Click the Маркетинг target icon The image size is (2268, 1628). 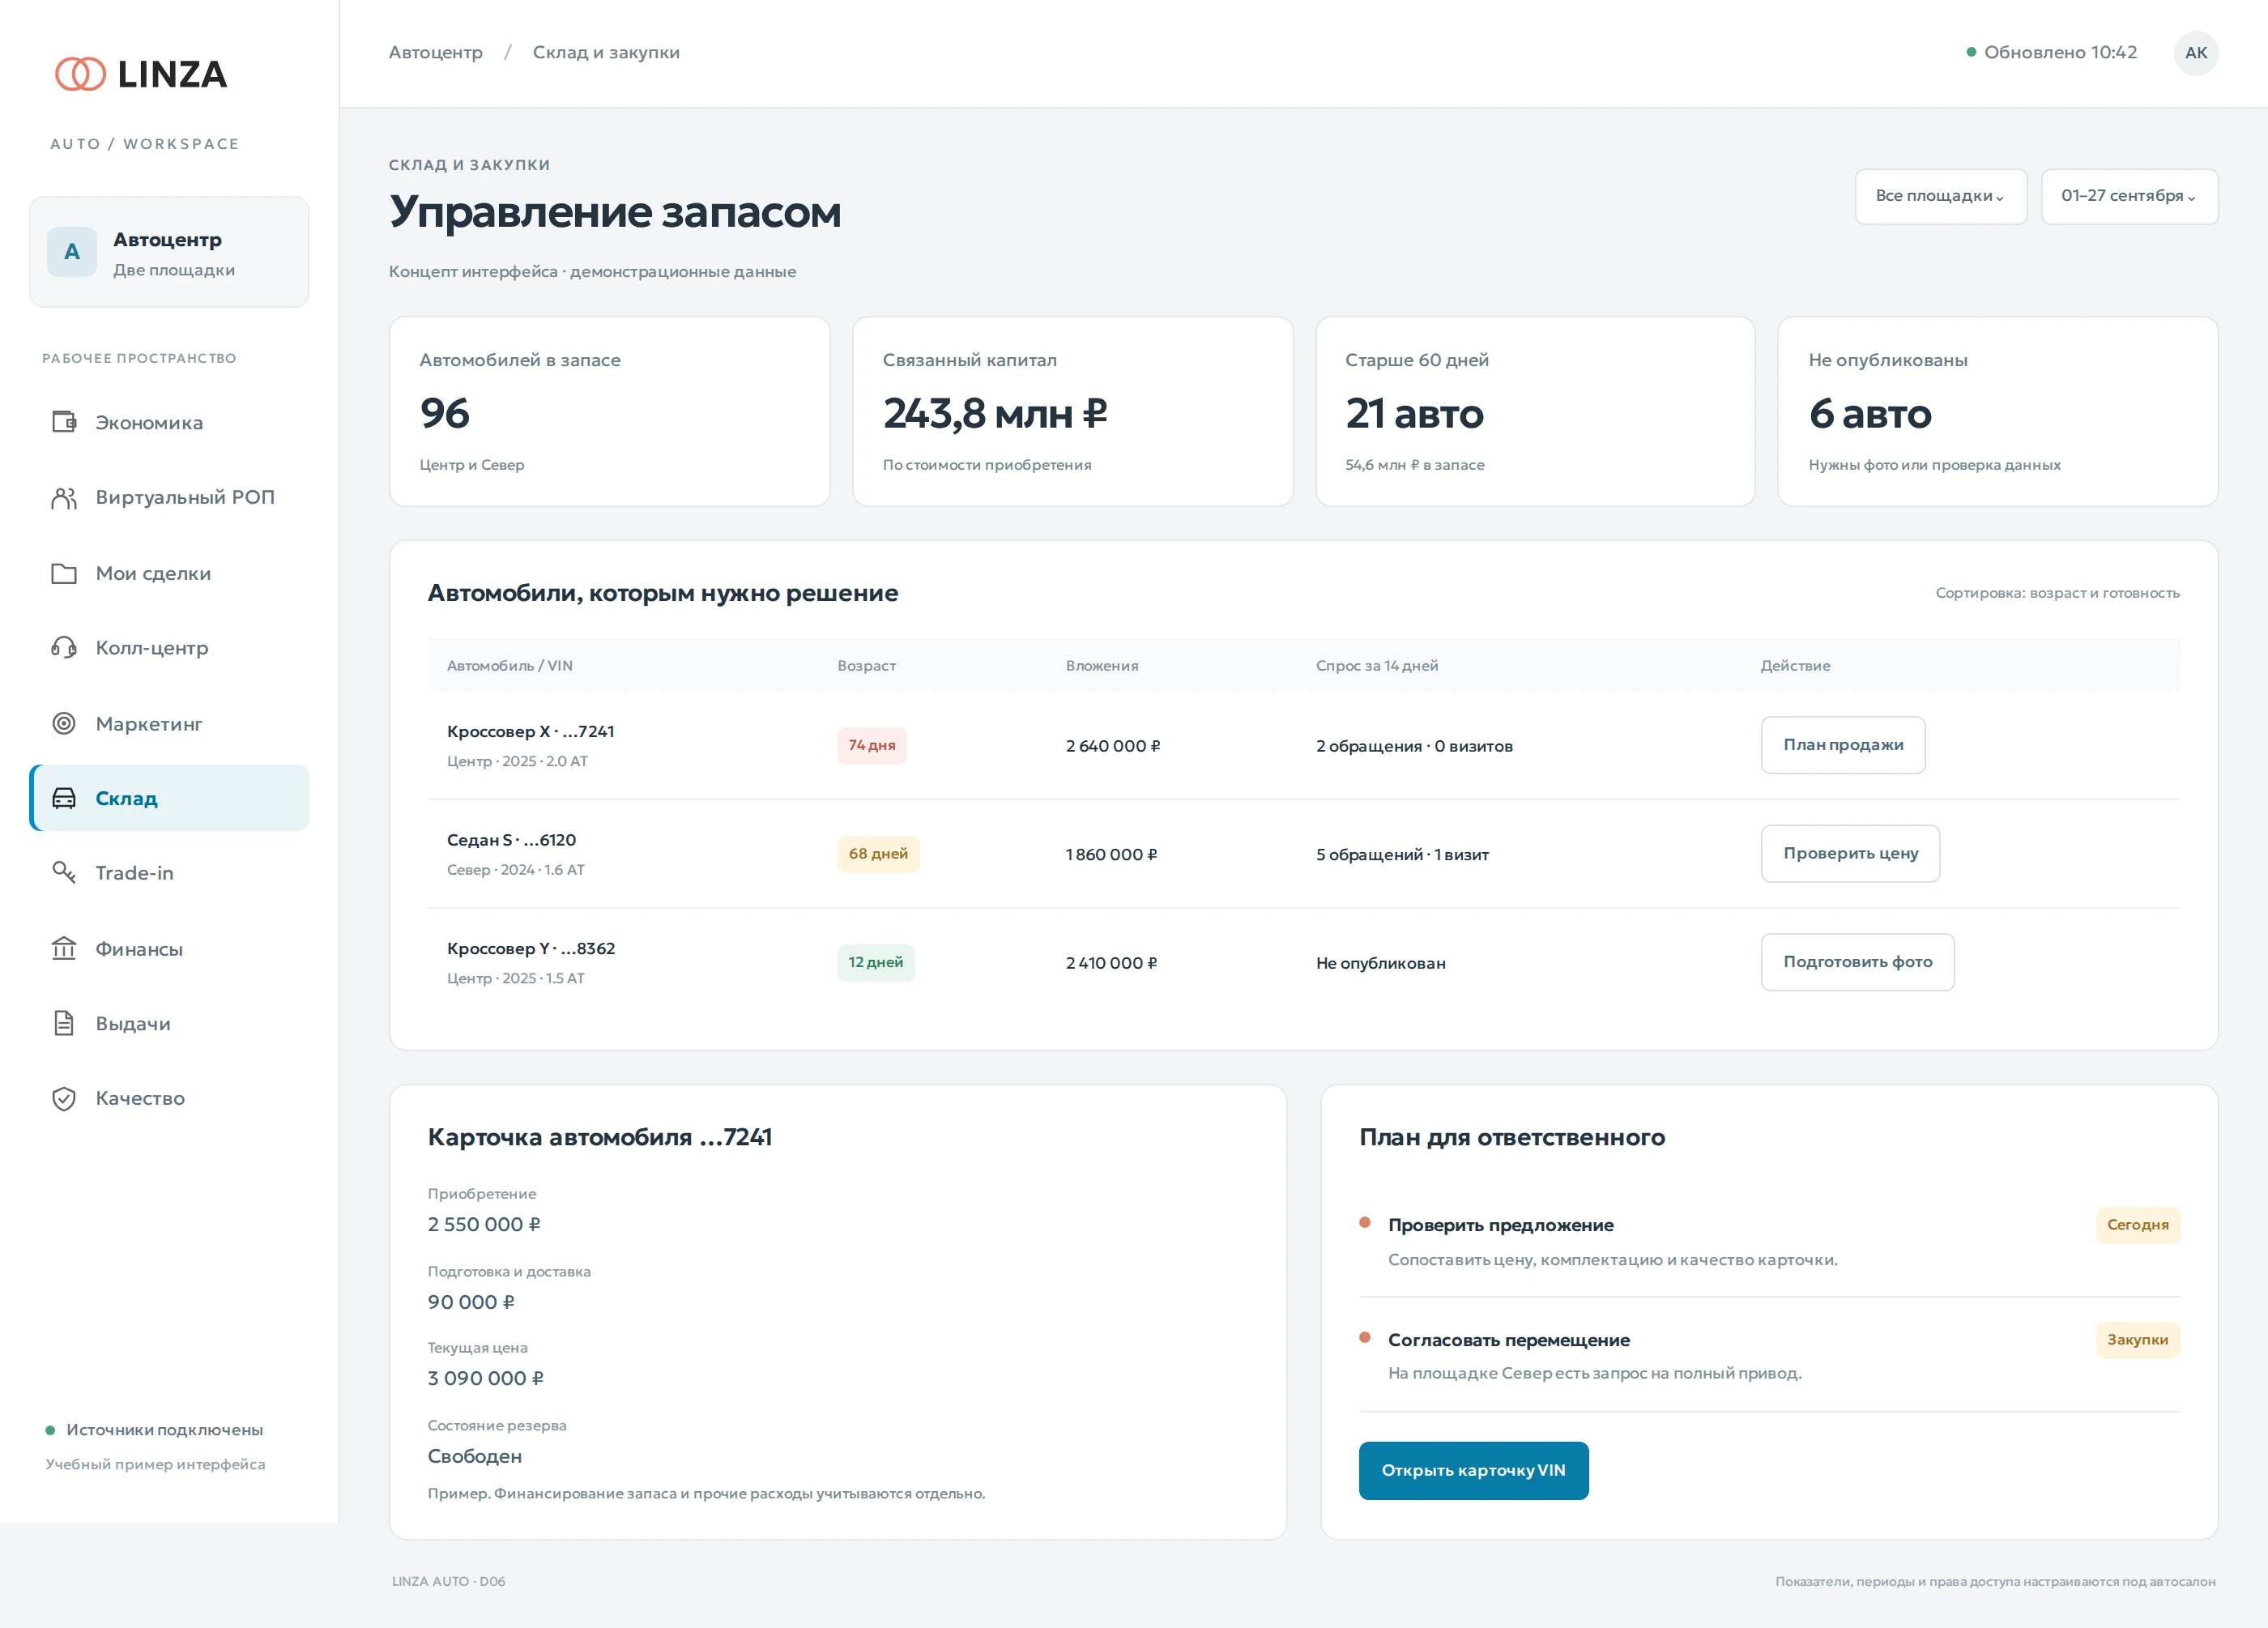pyautogui.click(x=64, y=723)
